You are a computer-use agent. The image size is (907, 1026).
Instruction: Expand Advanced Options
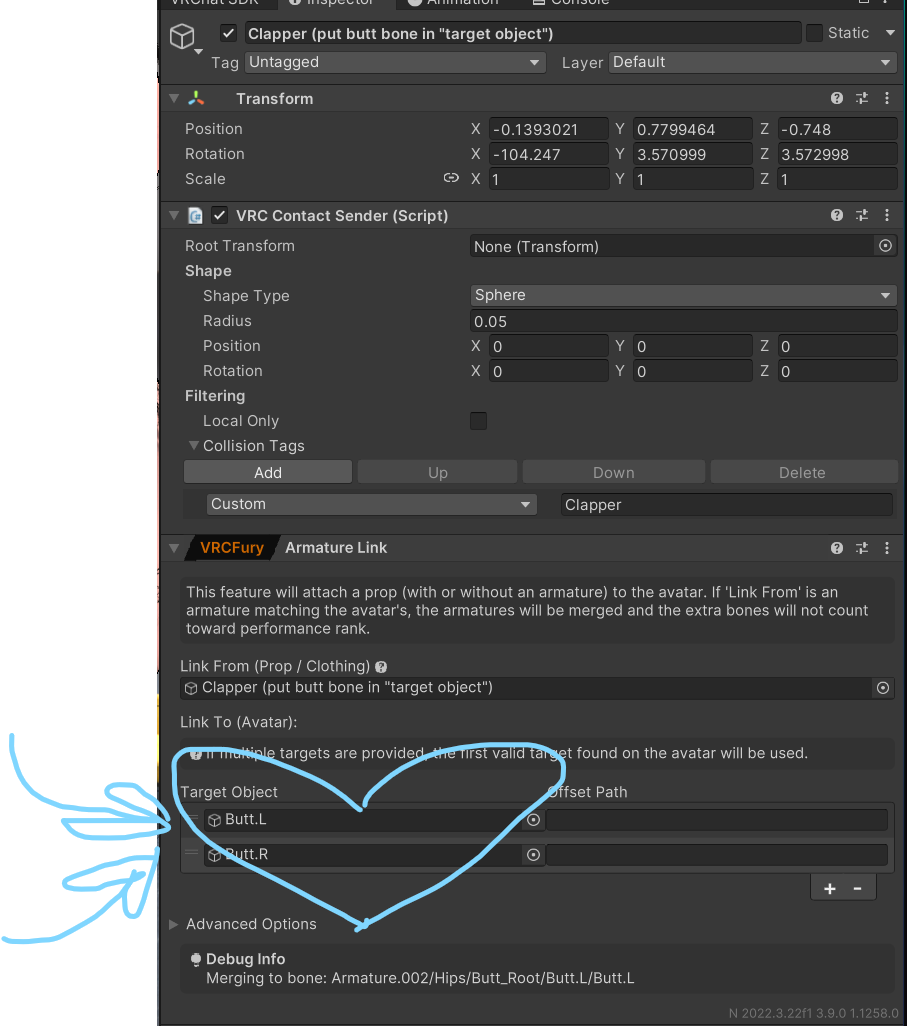[174, 924]
